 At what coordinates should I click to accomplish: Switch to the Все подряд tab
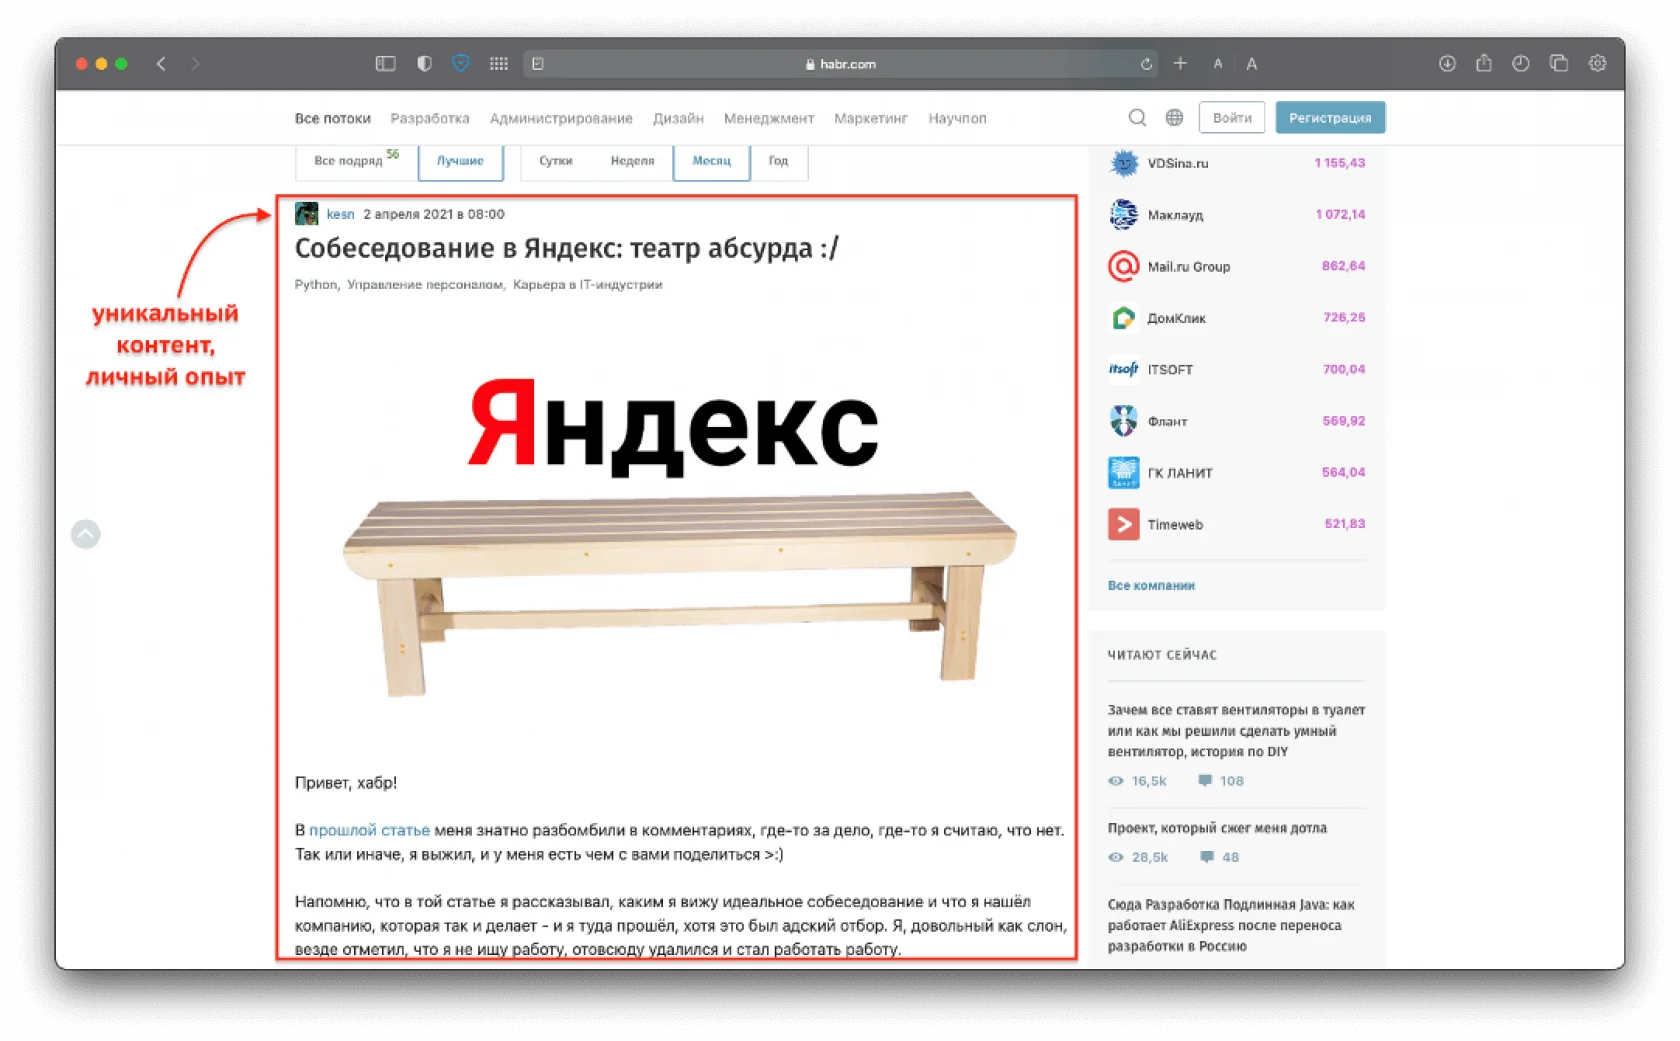coord(356,160)
